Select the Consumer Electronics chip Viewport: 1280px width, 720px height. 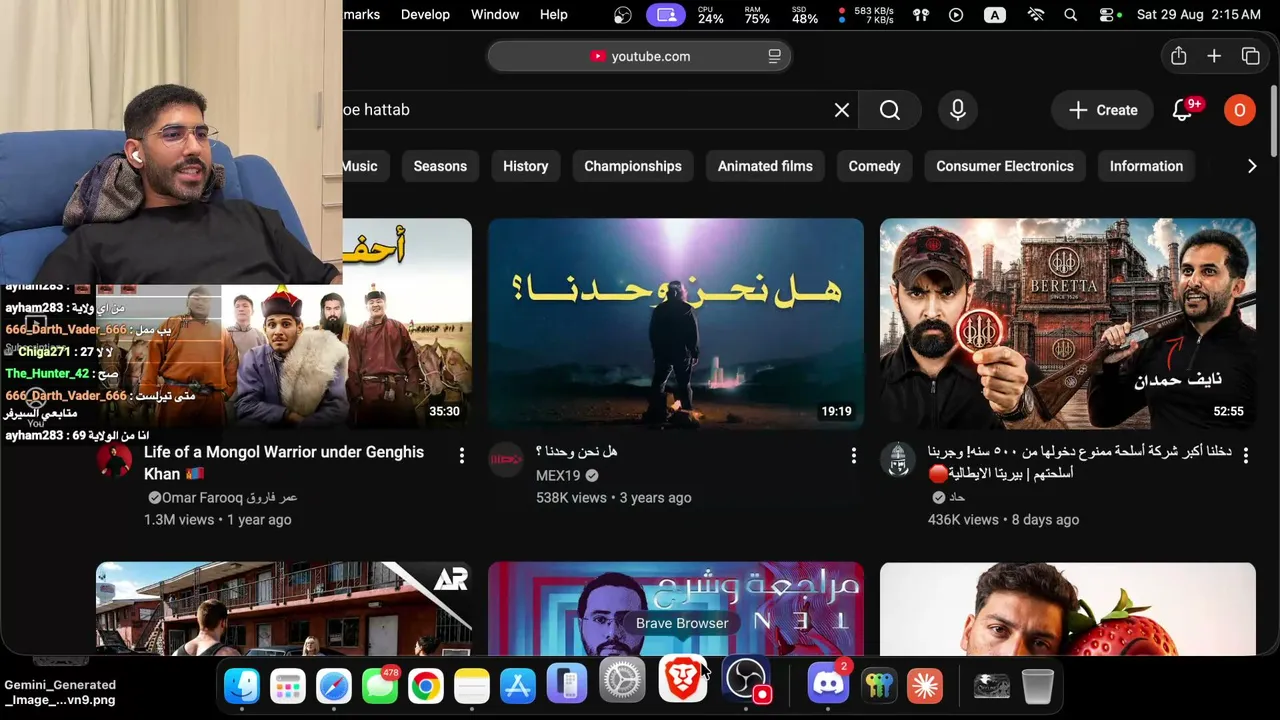click(x=1005, y=166)
